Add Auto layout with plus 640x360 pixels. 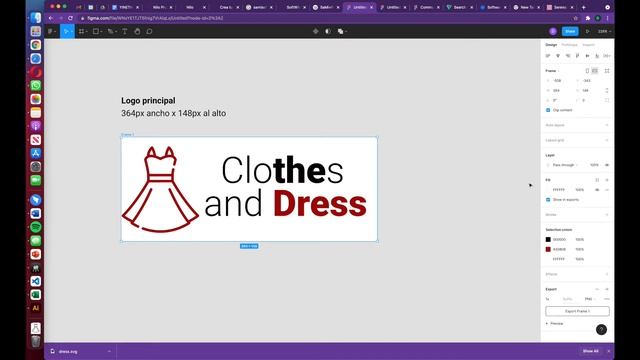click(x=607, y=125)
